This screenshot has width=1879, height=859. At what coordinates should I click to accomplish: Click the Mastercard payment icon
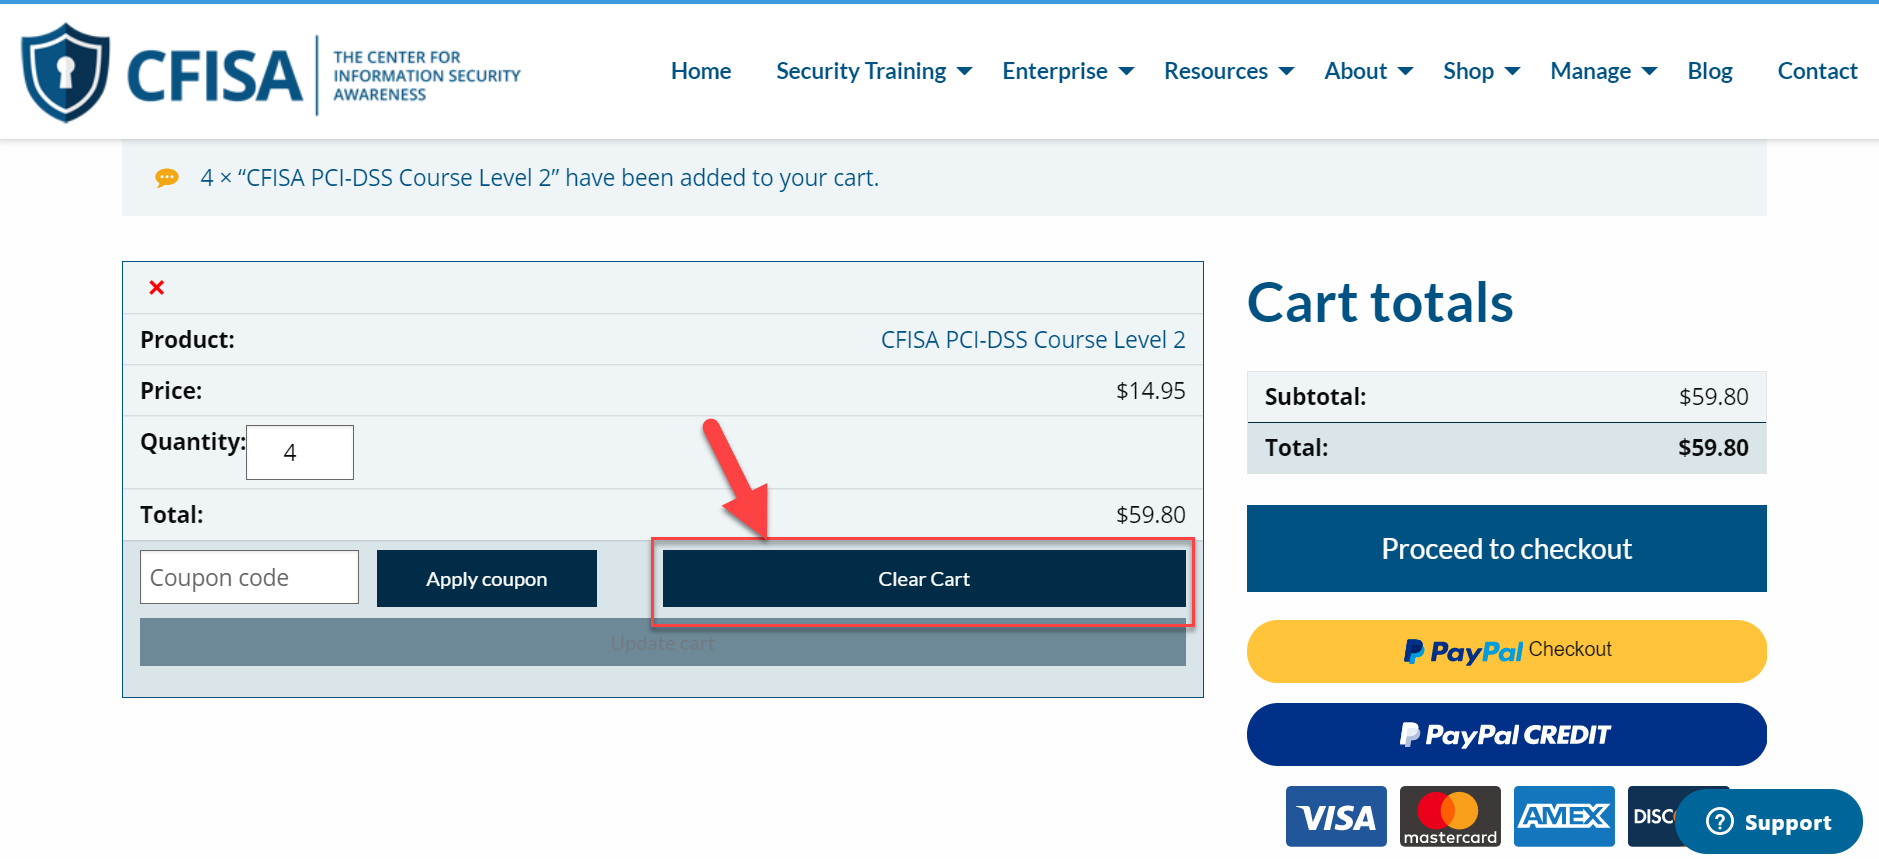pyautogui.click(x=1449, y=817)
